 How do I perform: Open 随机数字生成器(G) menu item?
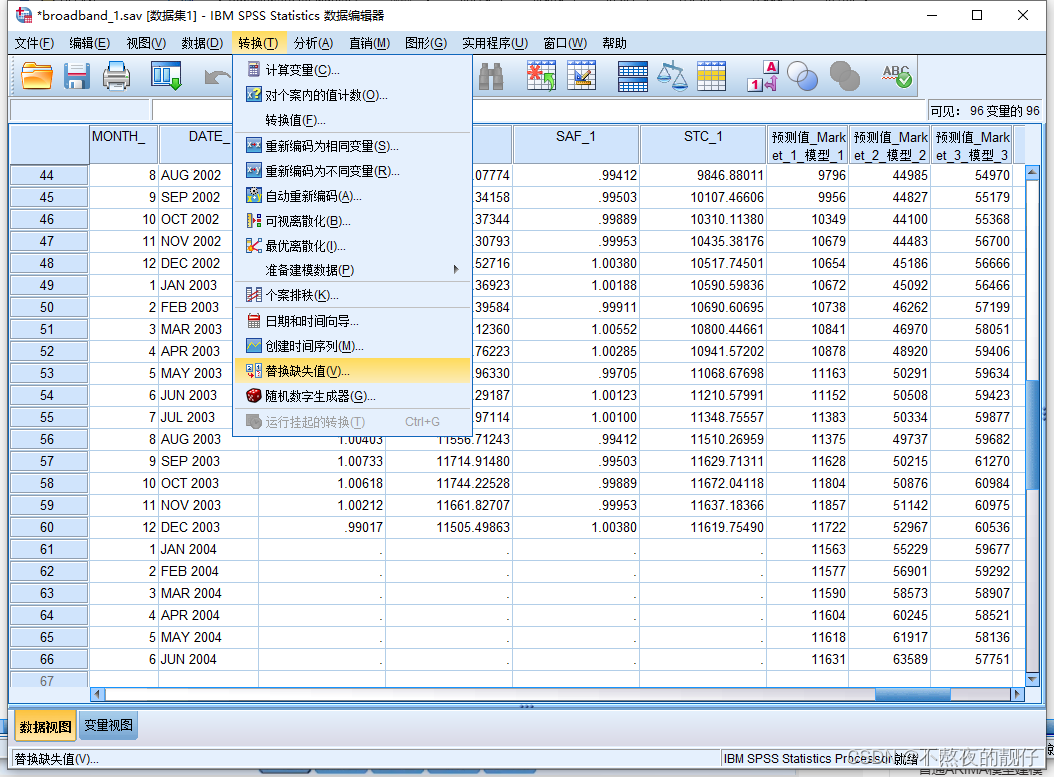click(352, 396)
